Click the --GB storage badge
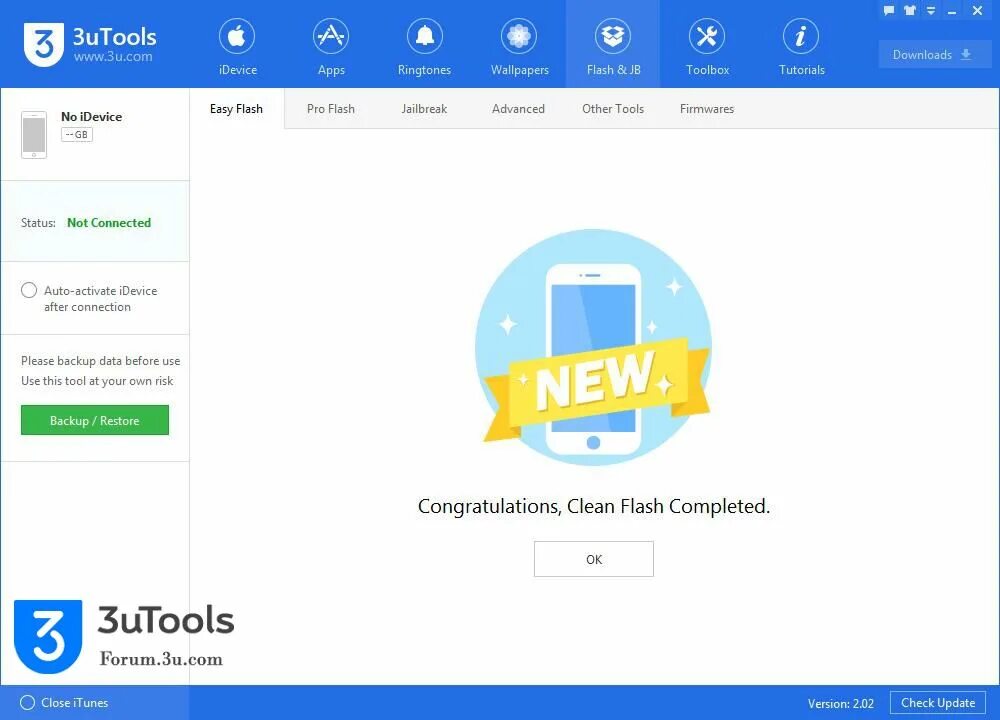The height and width of the screenshot is (720, 1000). 77,135
